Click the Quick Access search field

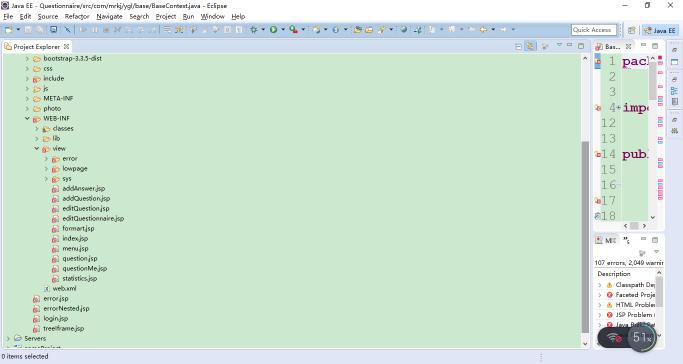(594, 30)
